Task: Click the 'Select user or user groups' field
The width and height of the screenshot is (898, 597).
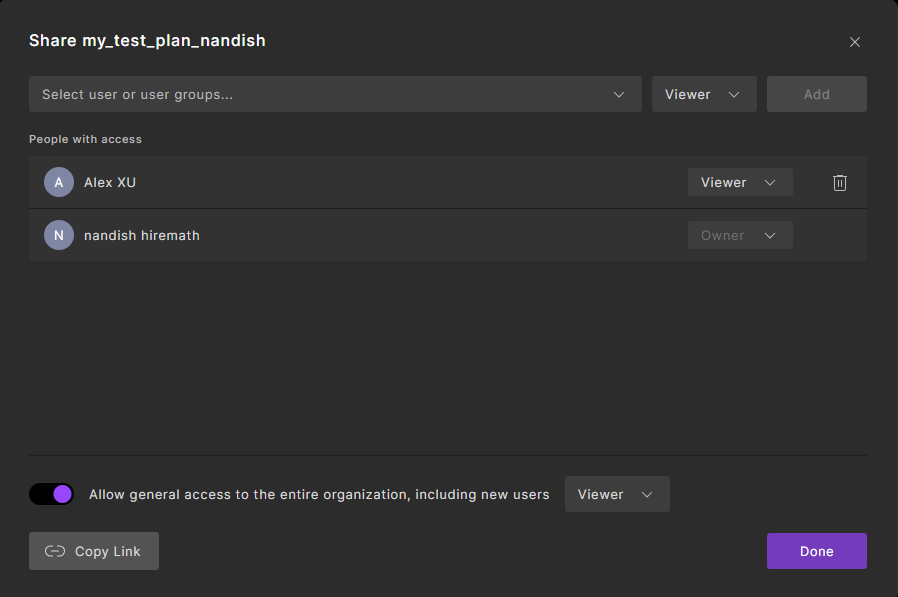Action: tap(320, 94)
